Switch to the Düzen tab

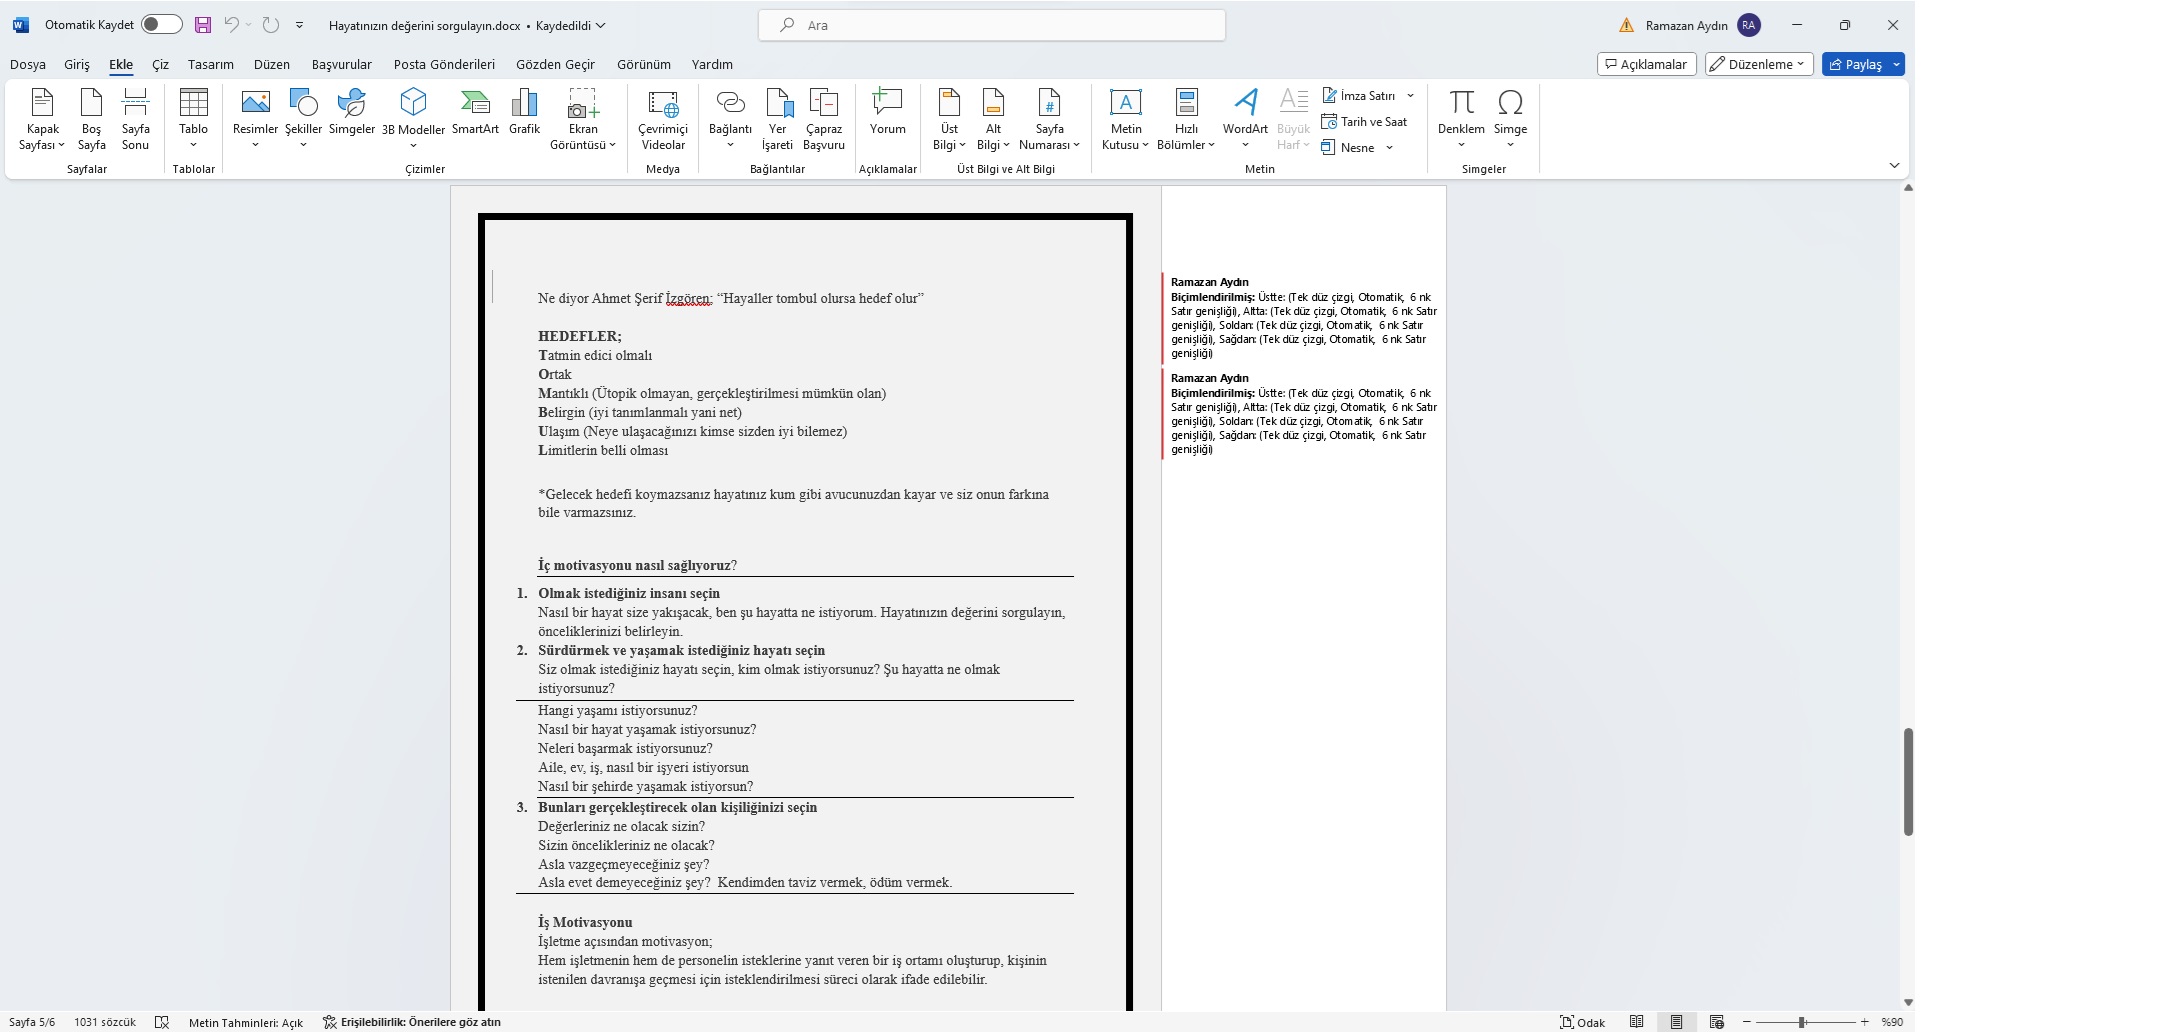click(x=271, y=64)
